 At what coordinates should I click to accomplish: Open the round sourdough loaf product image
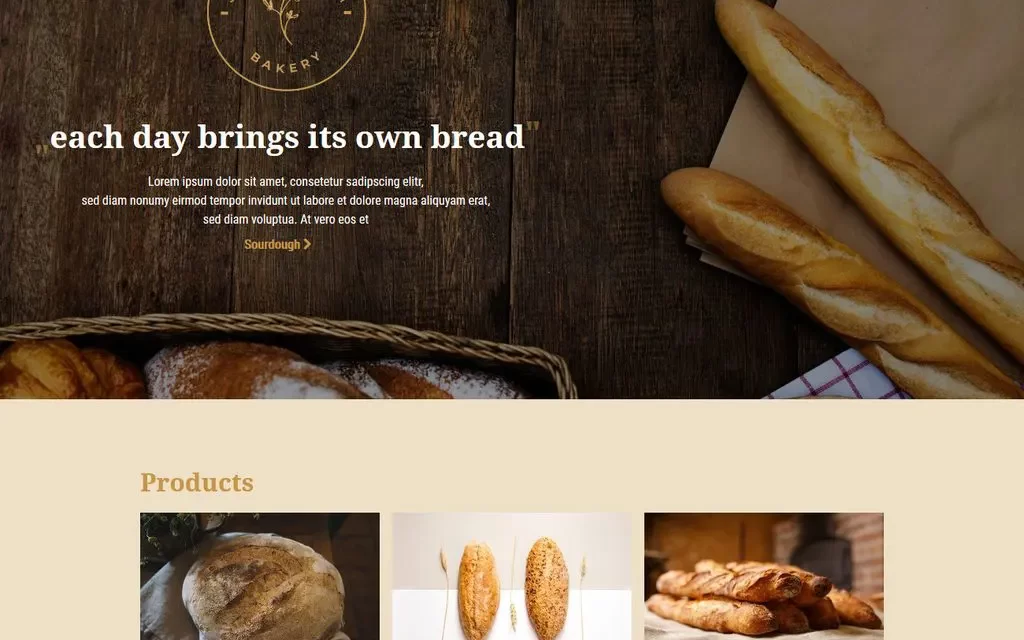click(260, 576)
